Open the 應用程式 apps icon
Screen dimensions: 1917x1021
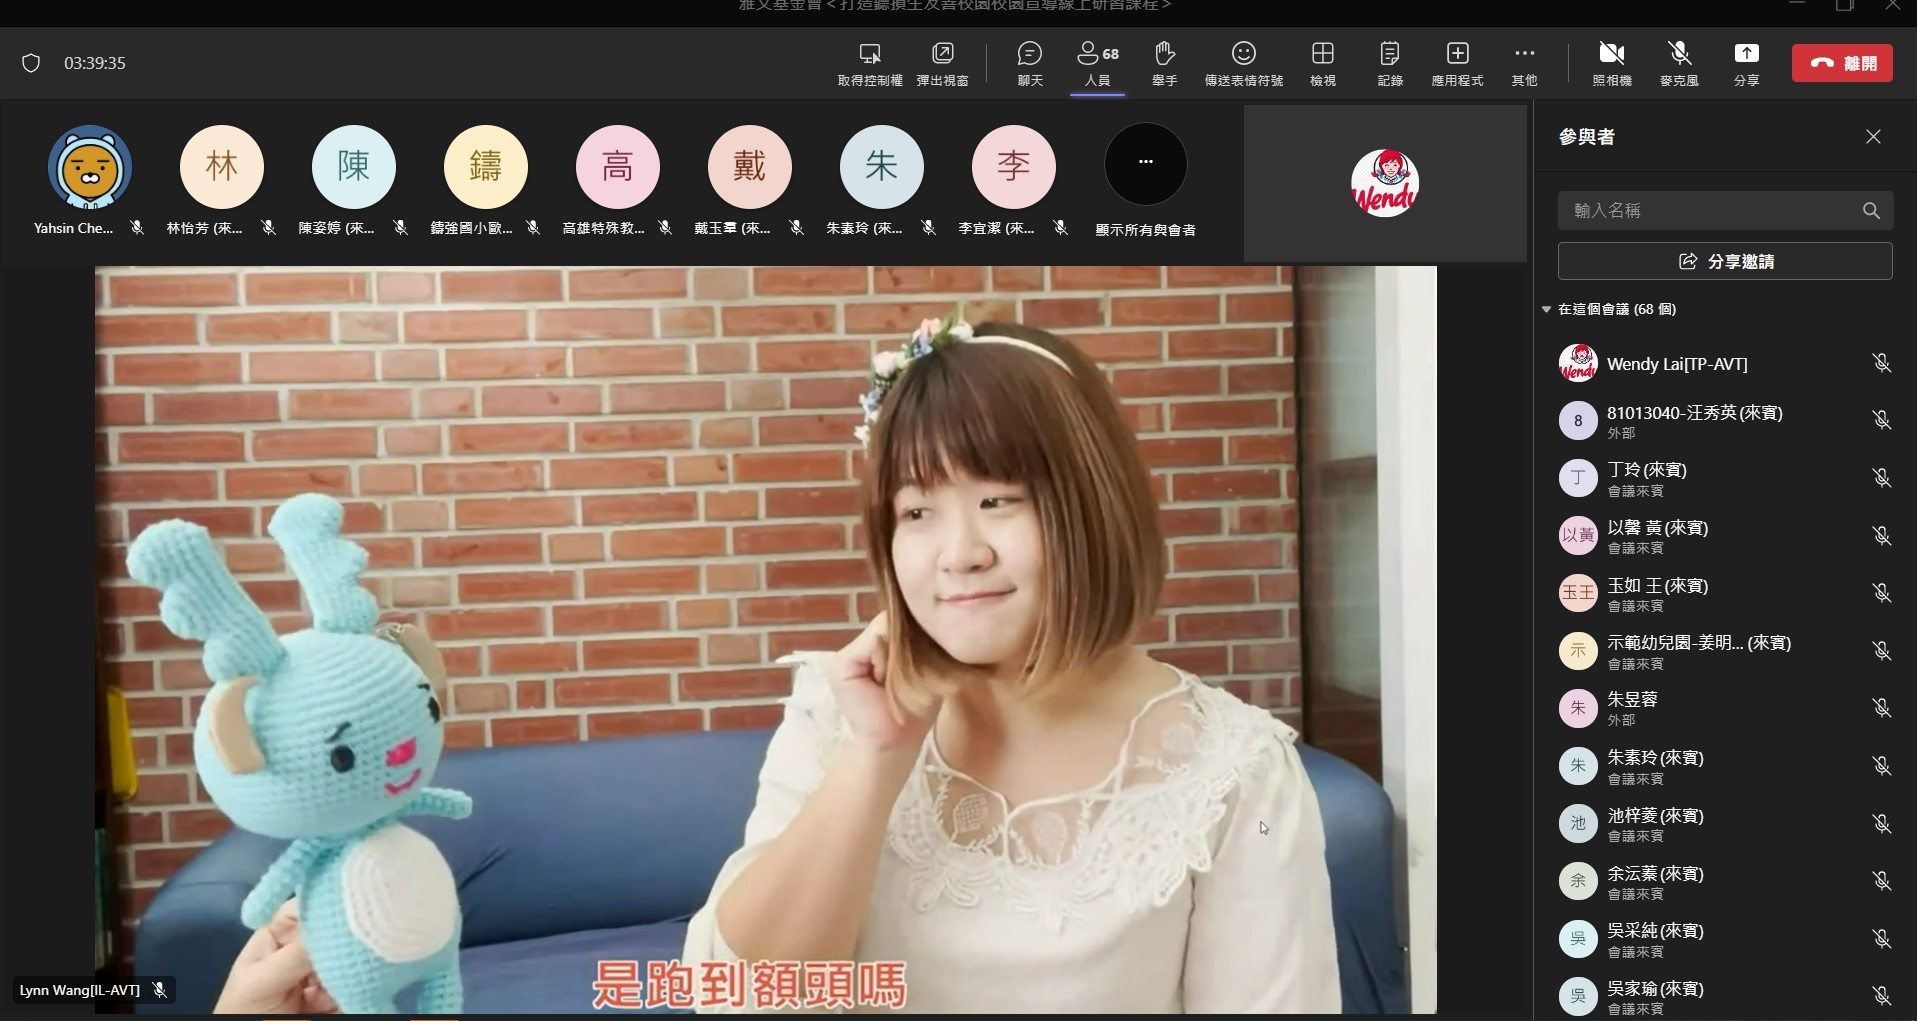coord(1457,63)
